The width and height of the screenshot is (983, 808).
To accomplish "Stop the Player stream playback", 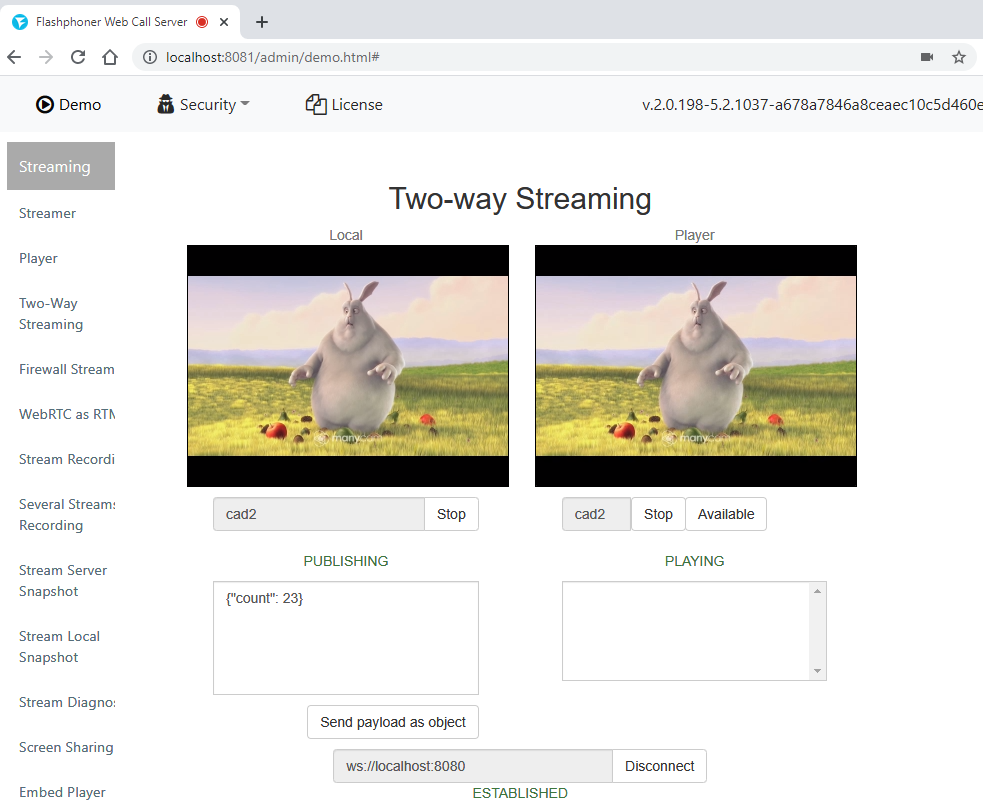I will (658, 514).
